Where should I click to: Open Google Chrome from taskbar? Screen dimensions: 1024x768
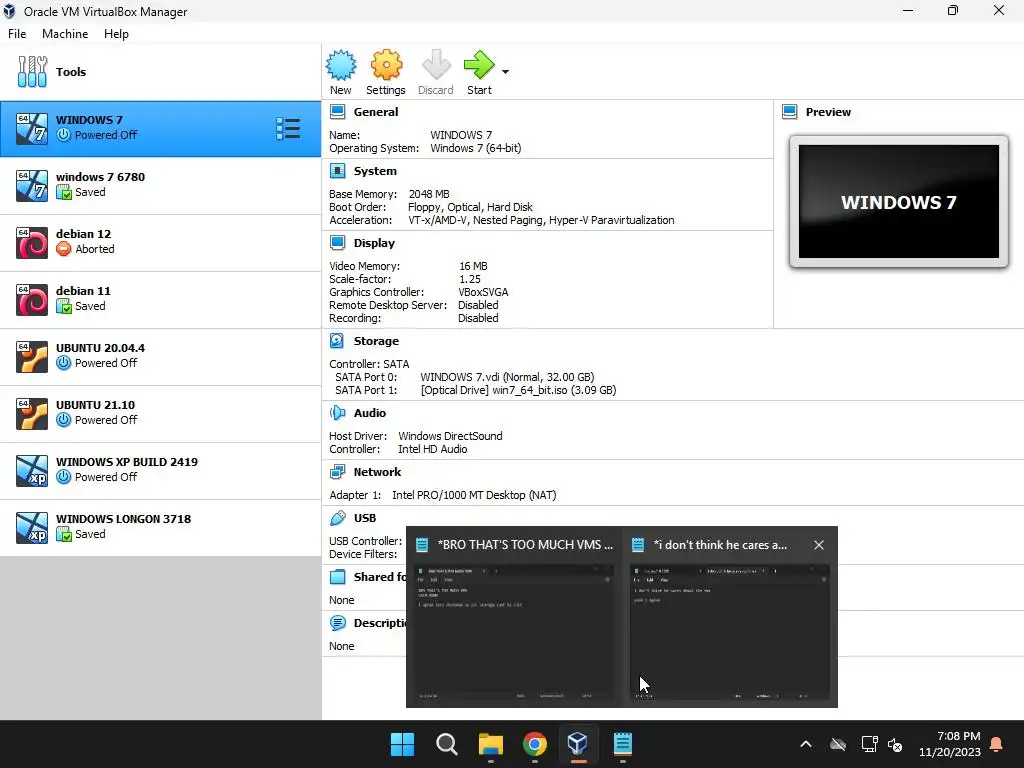click(535, 744)
